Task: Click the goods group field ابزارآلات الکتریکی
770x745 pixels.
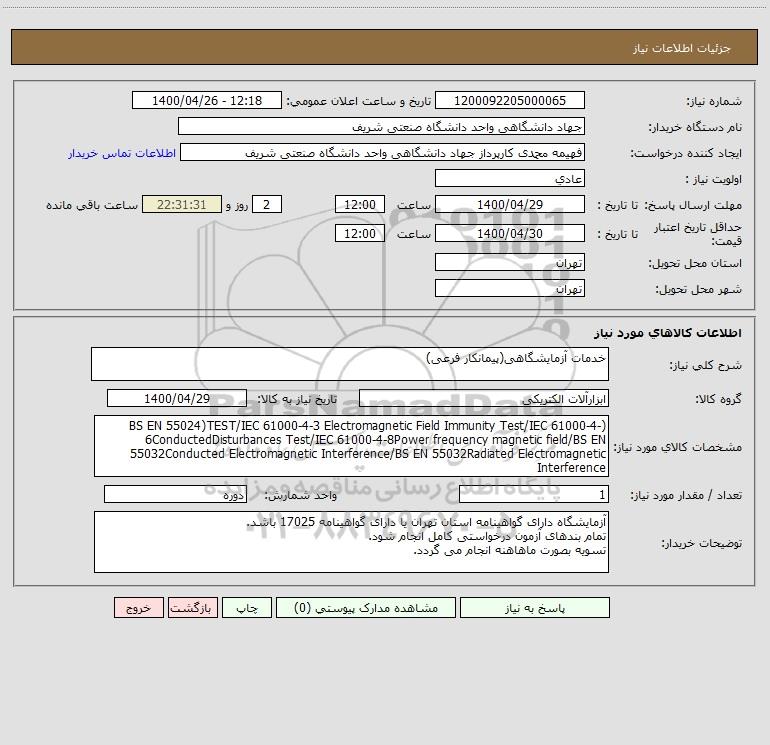Action: pyautogui.click(x=484, y=398)
